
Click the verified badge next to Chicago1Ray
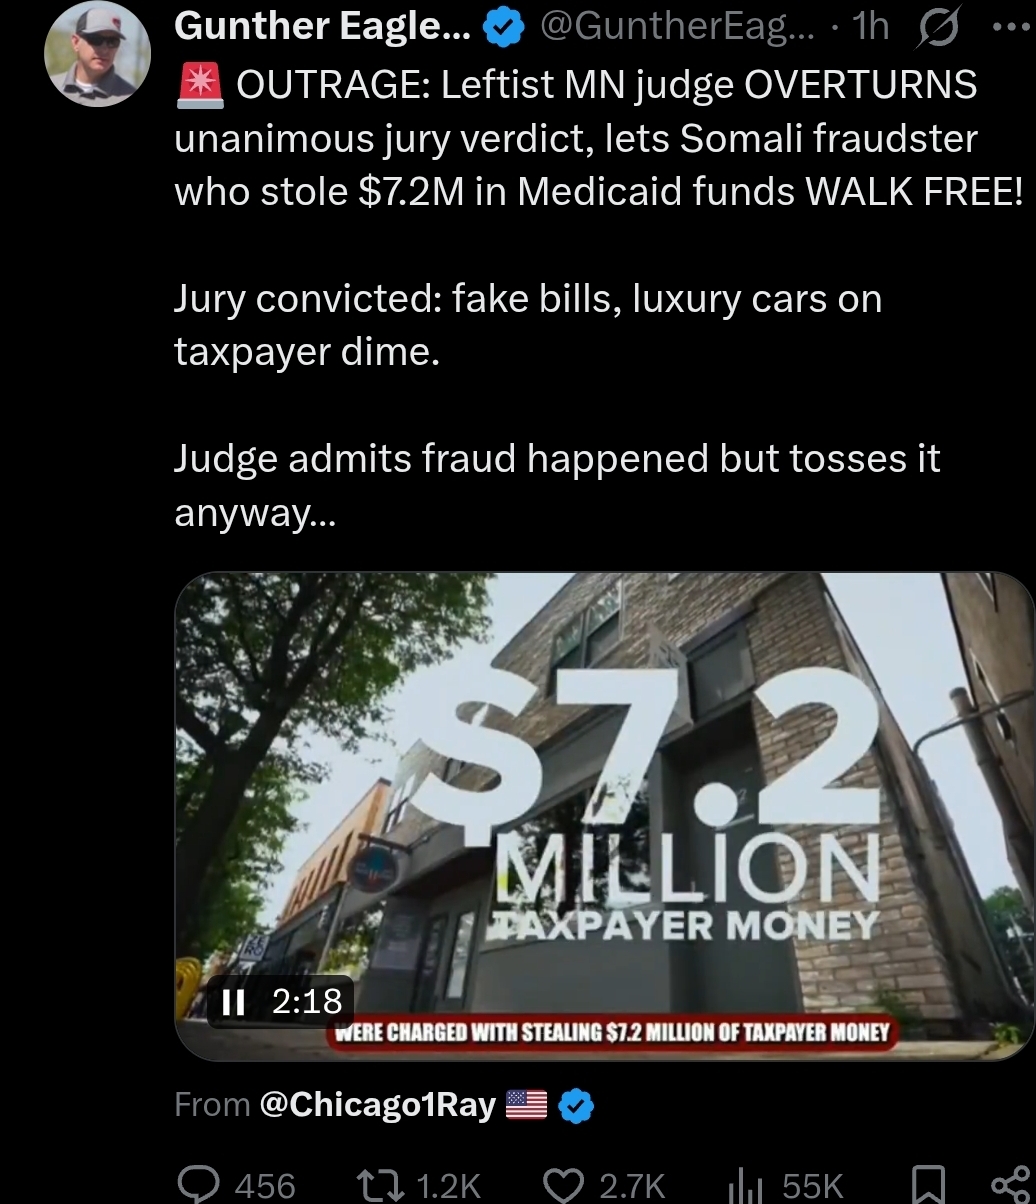tap(576, 1105)
